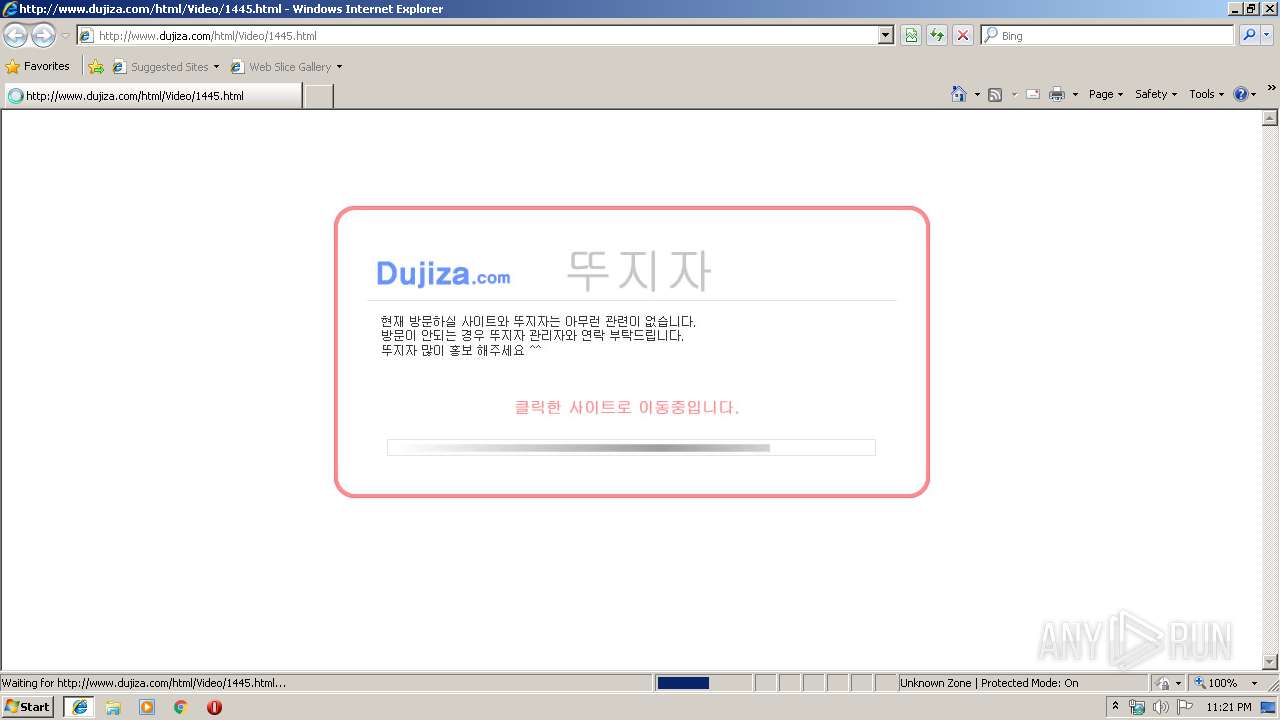Open the Favorites star button

click(x=38, y=67)
